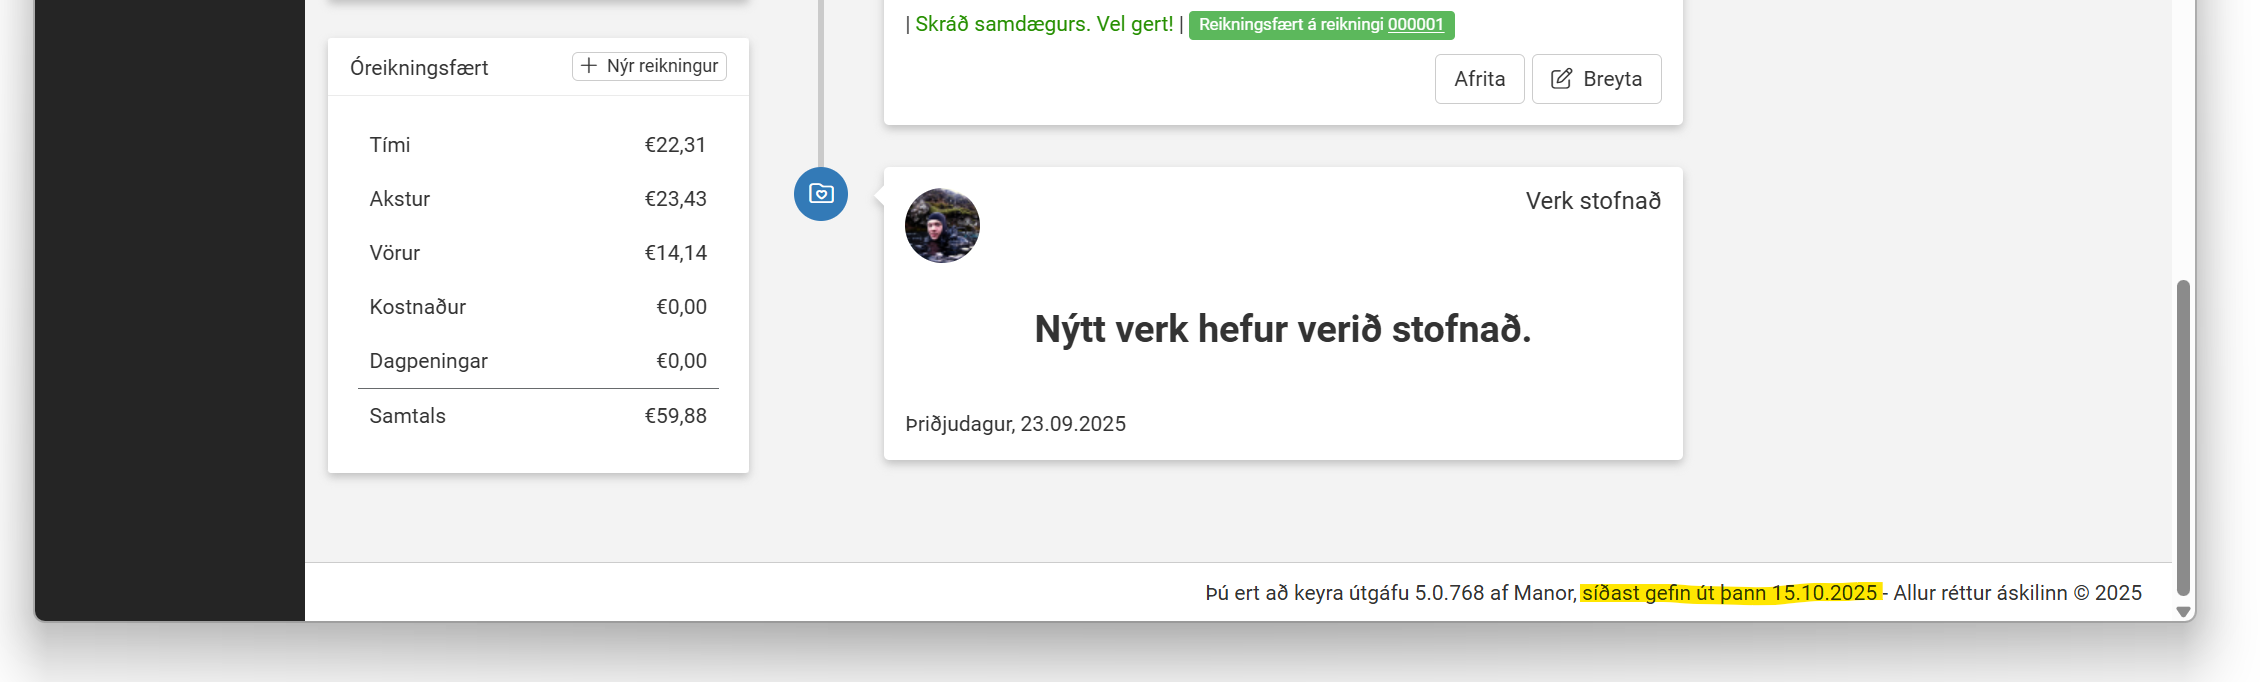Click the Skráð samdægurs. Vel gert! text
This screenshot has width=2260, height=682.
point(1044,24)
